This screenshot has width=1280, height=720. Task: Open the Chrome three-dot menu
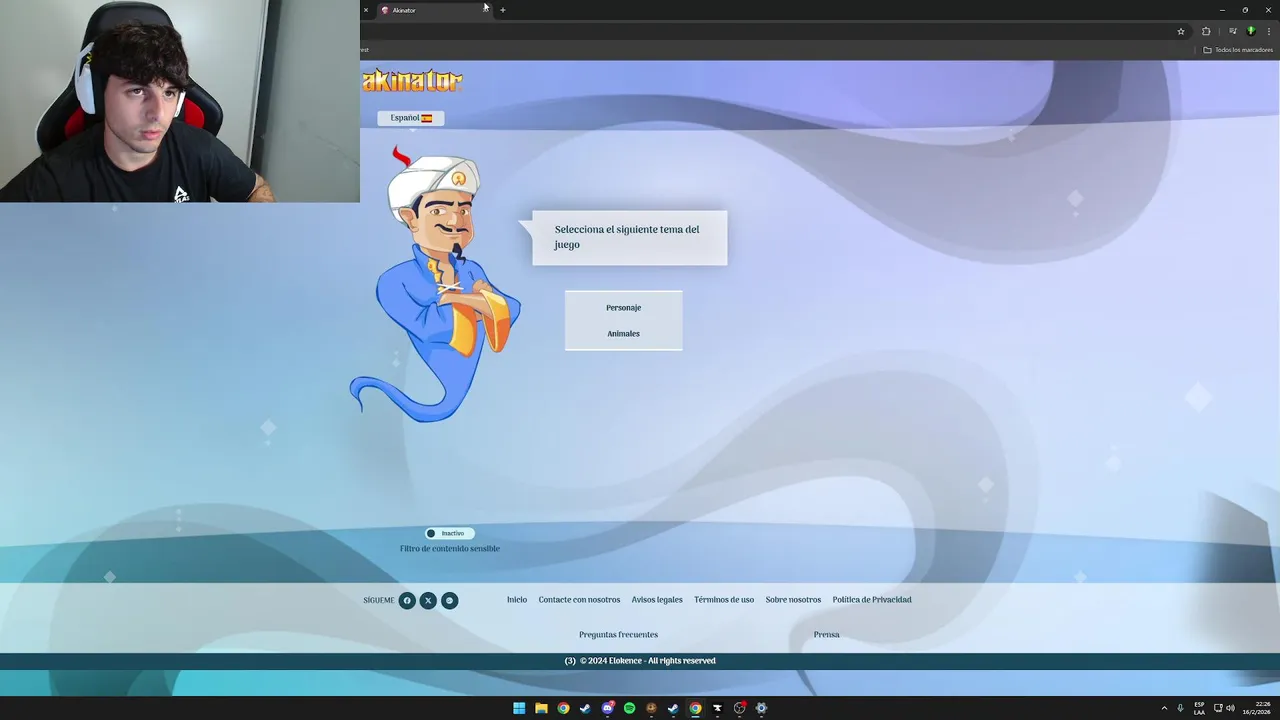1268,31
